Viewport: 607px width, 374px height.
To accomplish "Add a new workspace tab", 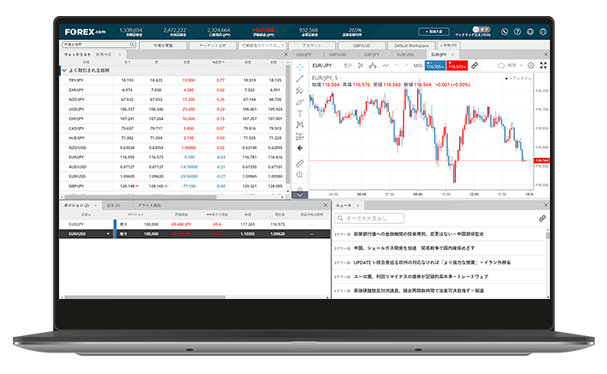I will coord(448,45).
